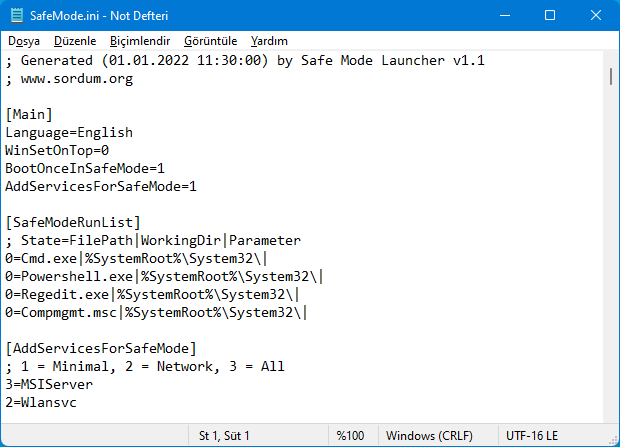Place cursor on the Language=English line
Image resolution: width=620 pixels, height=447 pixels.
click(x=69, y=132)
